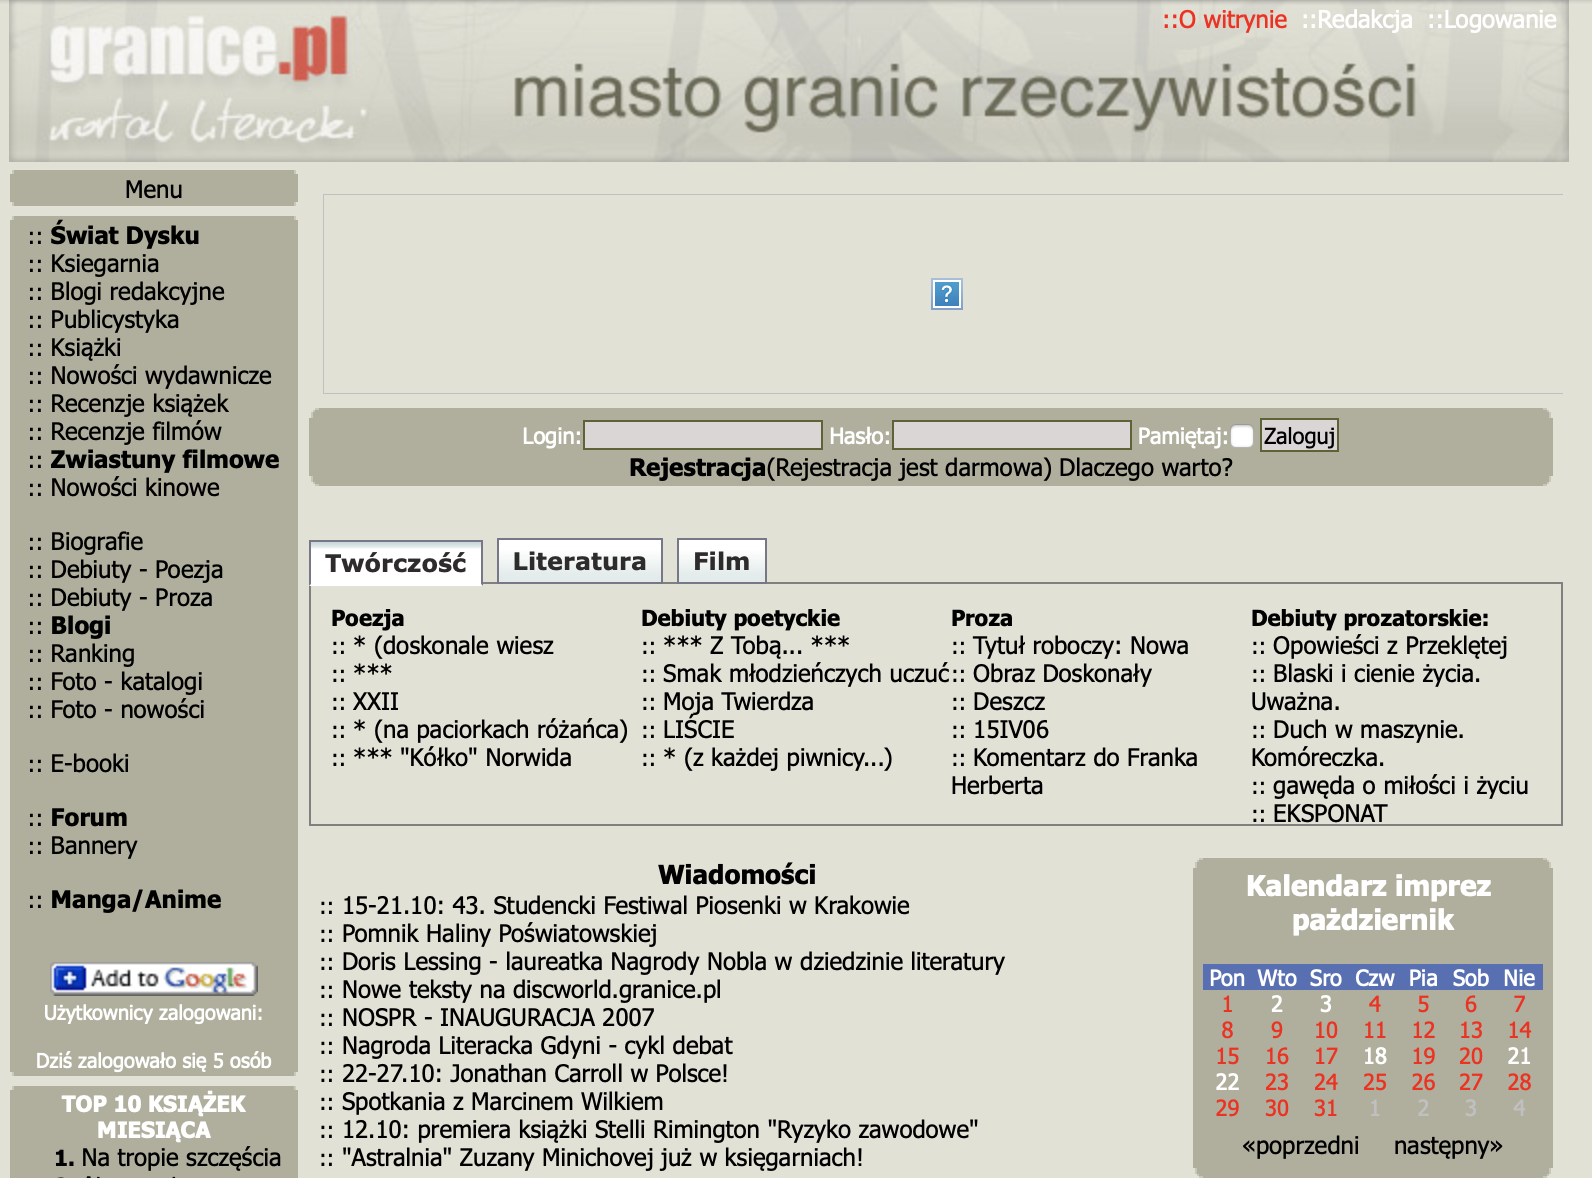Open the Rejestracja link
1592x1178 pixels.
pos(697,468)
